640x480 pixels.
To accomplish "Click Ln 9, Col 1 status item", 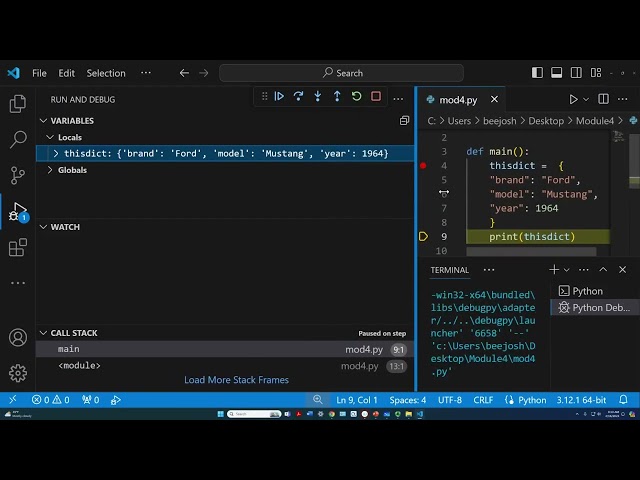I will [357, 400].
